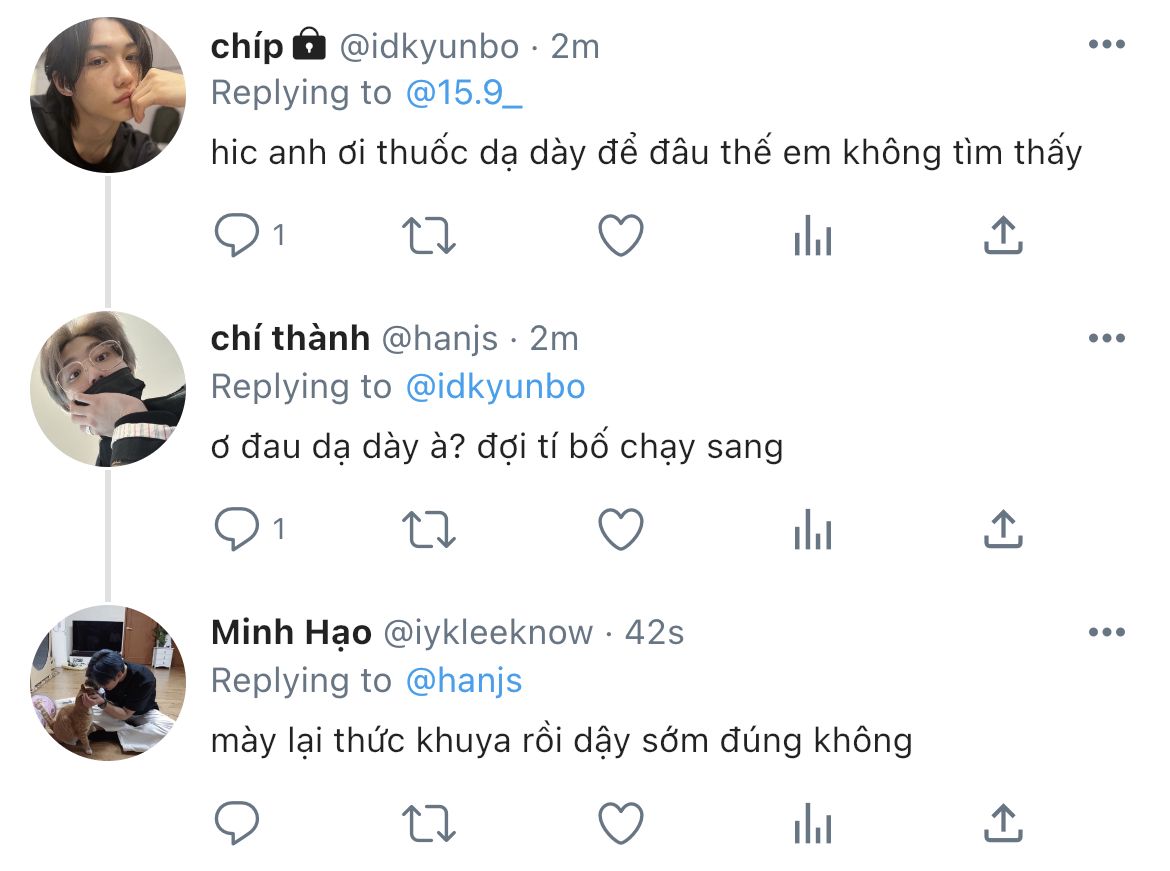1170x871 pixels.
Task: View analytics for chíp's tweet
Action: point(812,238)
